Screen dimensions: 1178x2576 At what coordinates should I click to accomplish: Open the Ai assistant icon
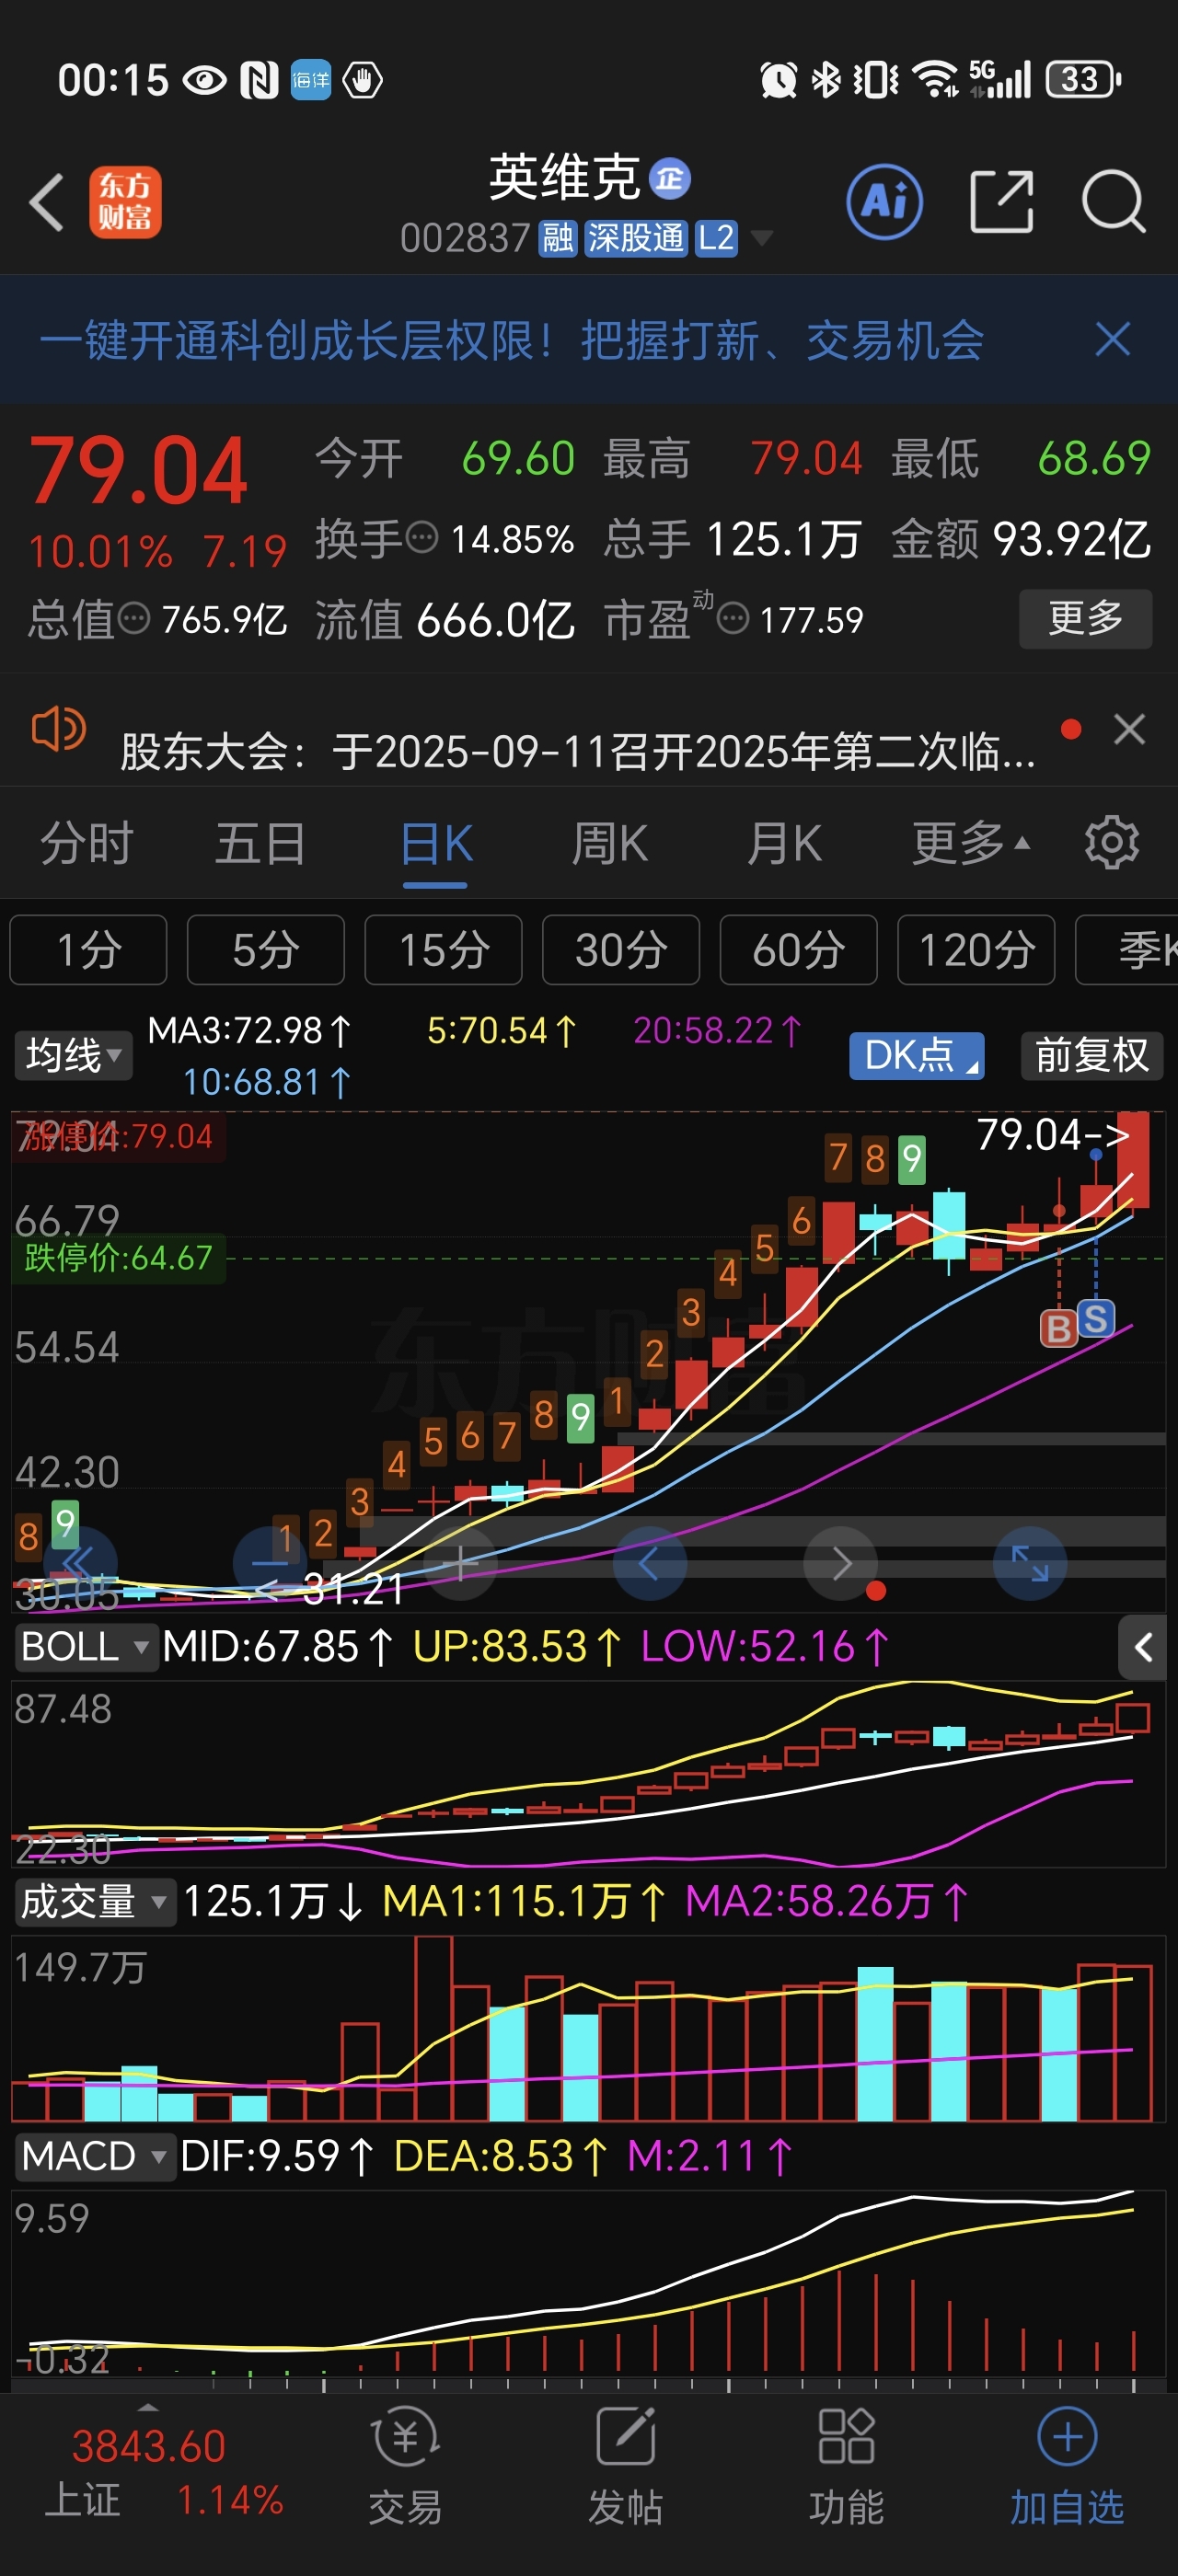pos(884,202)
